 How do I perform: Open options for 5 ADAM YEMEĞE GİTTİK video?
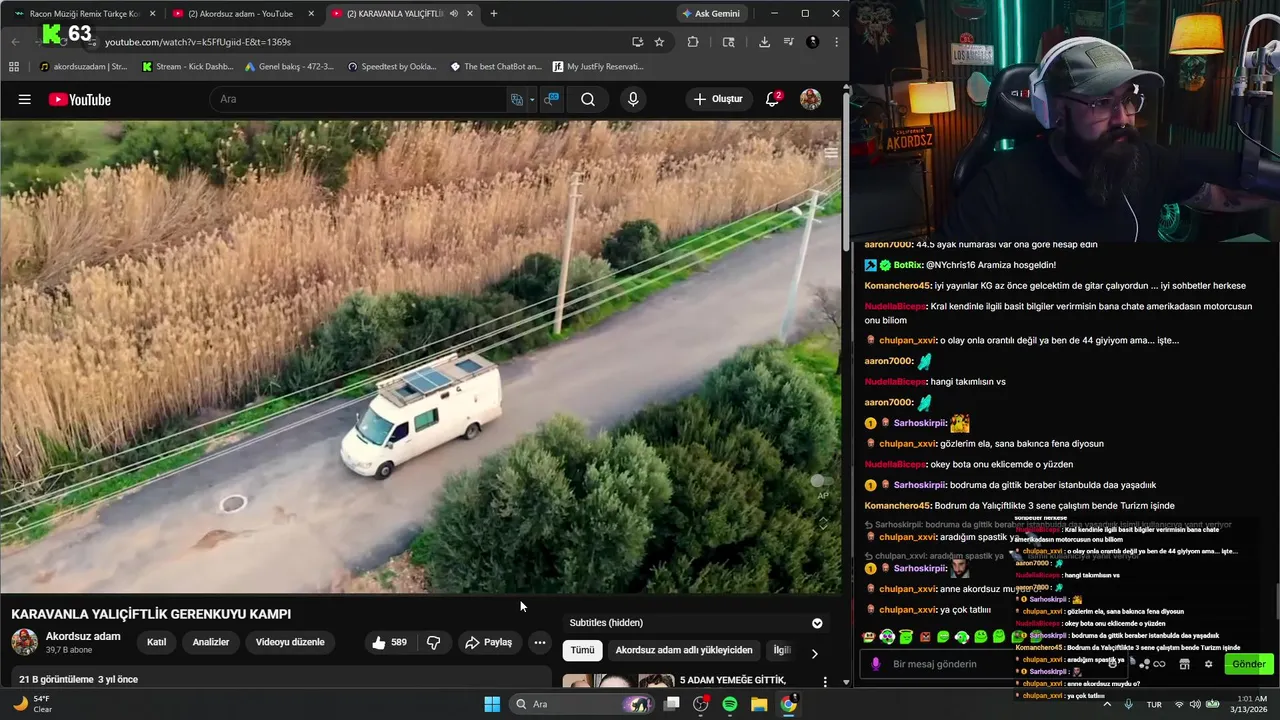pyautogui.click(x=825, y=682)
